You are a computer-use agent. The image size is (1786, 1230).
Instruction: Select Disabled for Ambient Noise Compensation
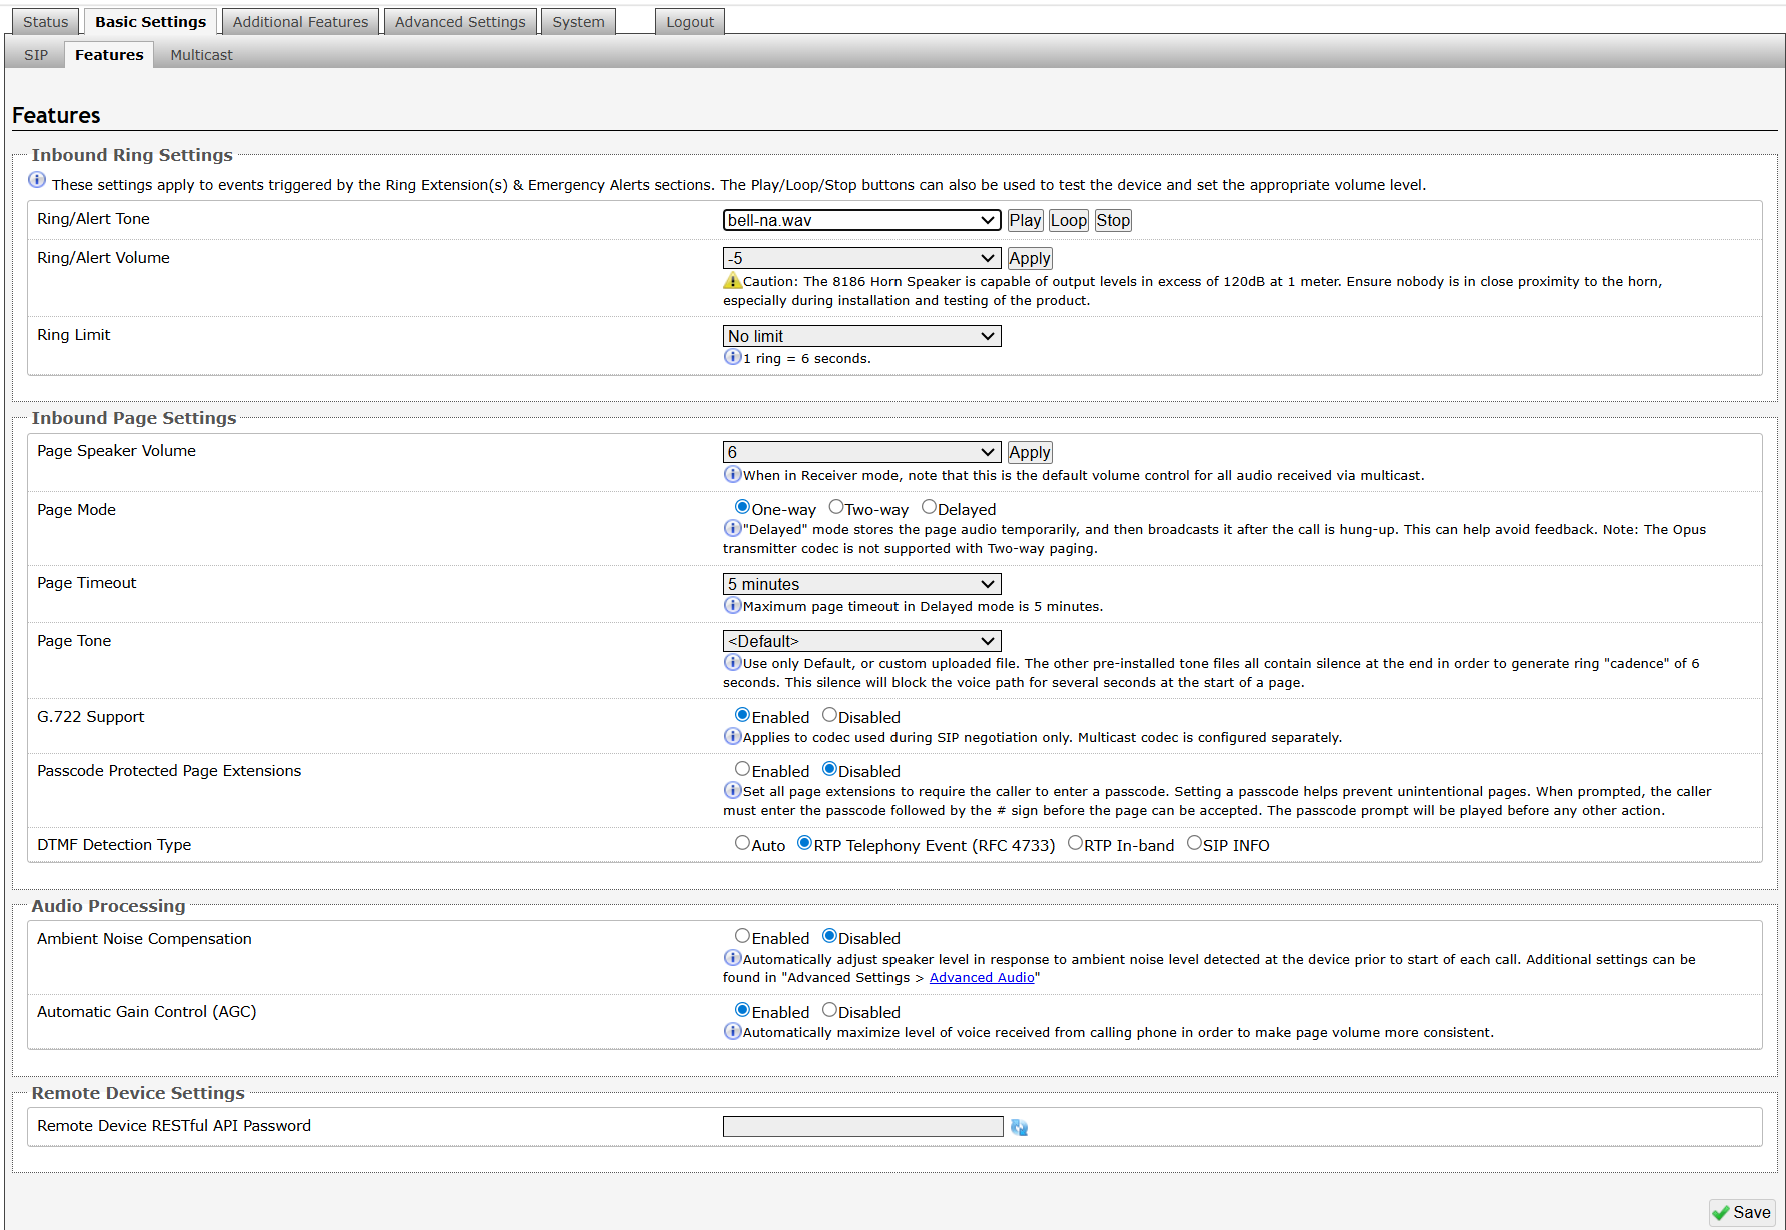(829, 936)
